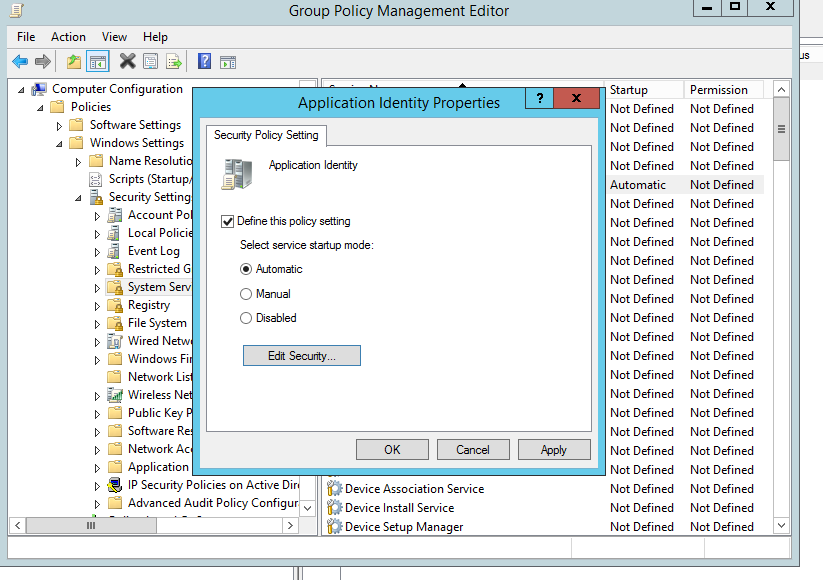Image resolution: width=823 pixels, height=580 pixels.
Task: Click the services list scroll down arrow
Action: click(x=781, y=525)
